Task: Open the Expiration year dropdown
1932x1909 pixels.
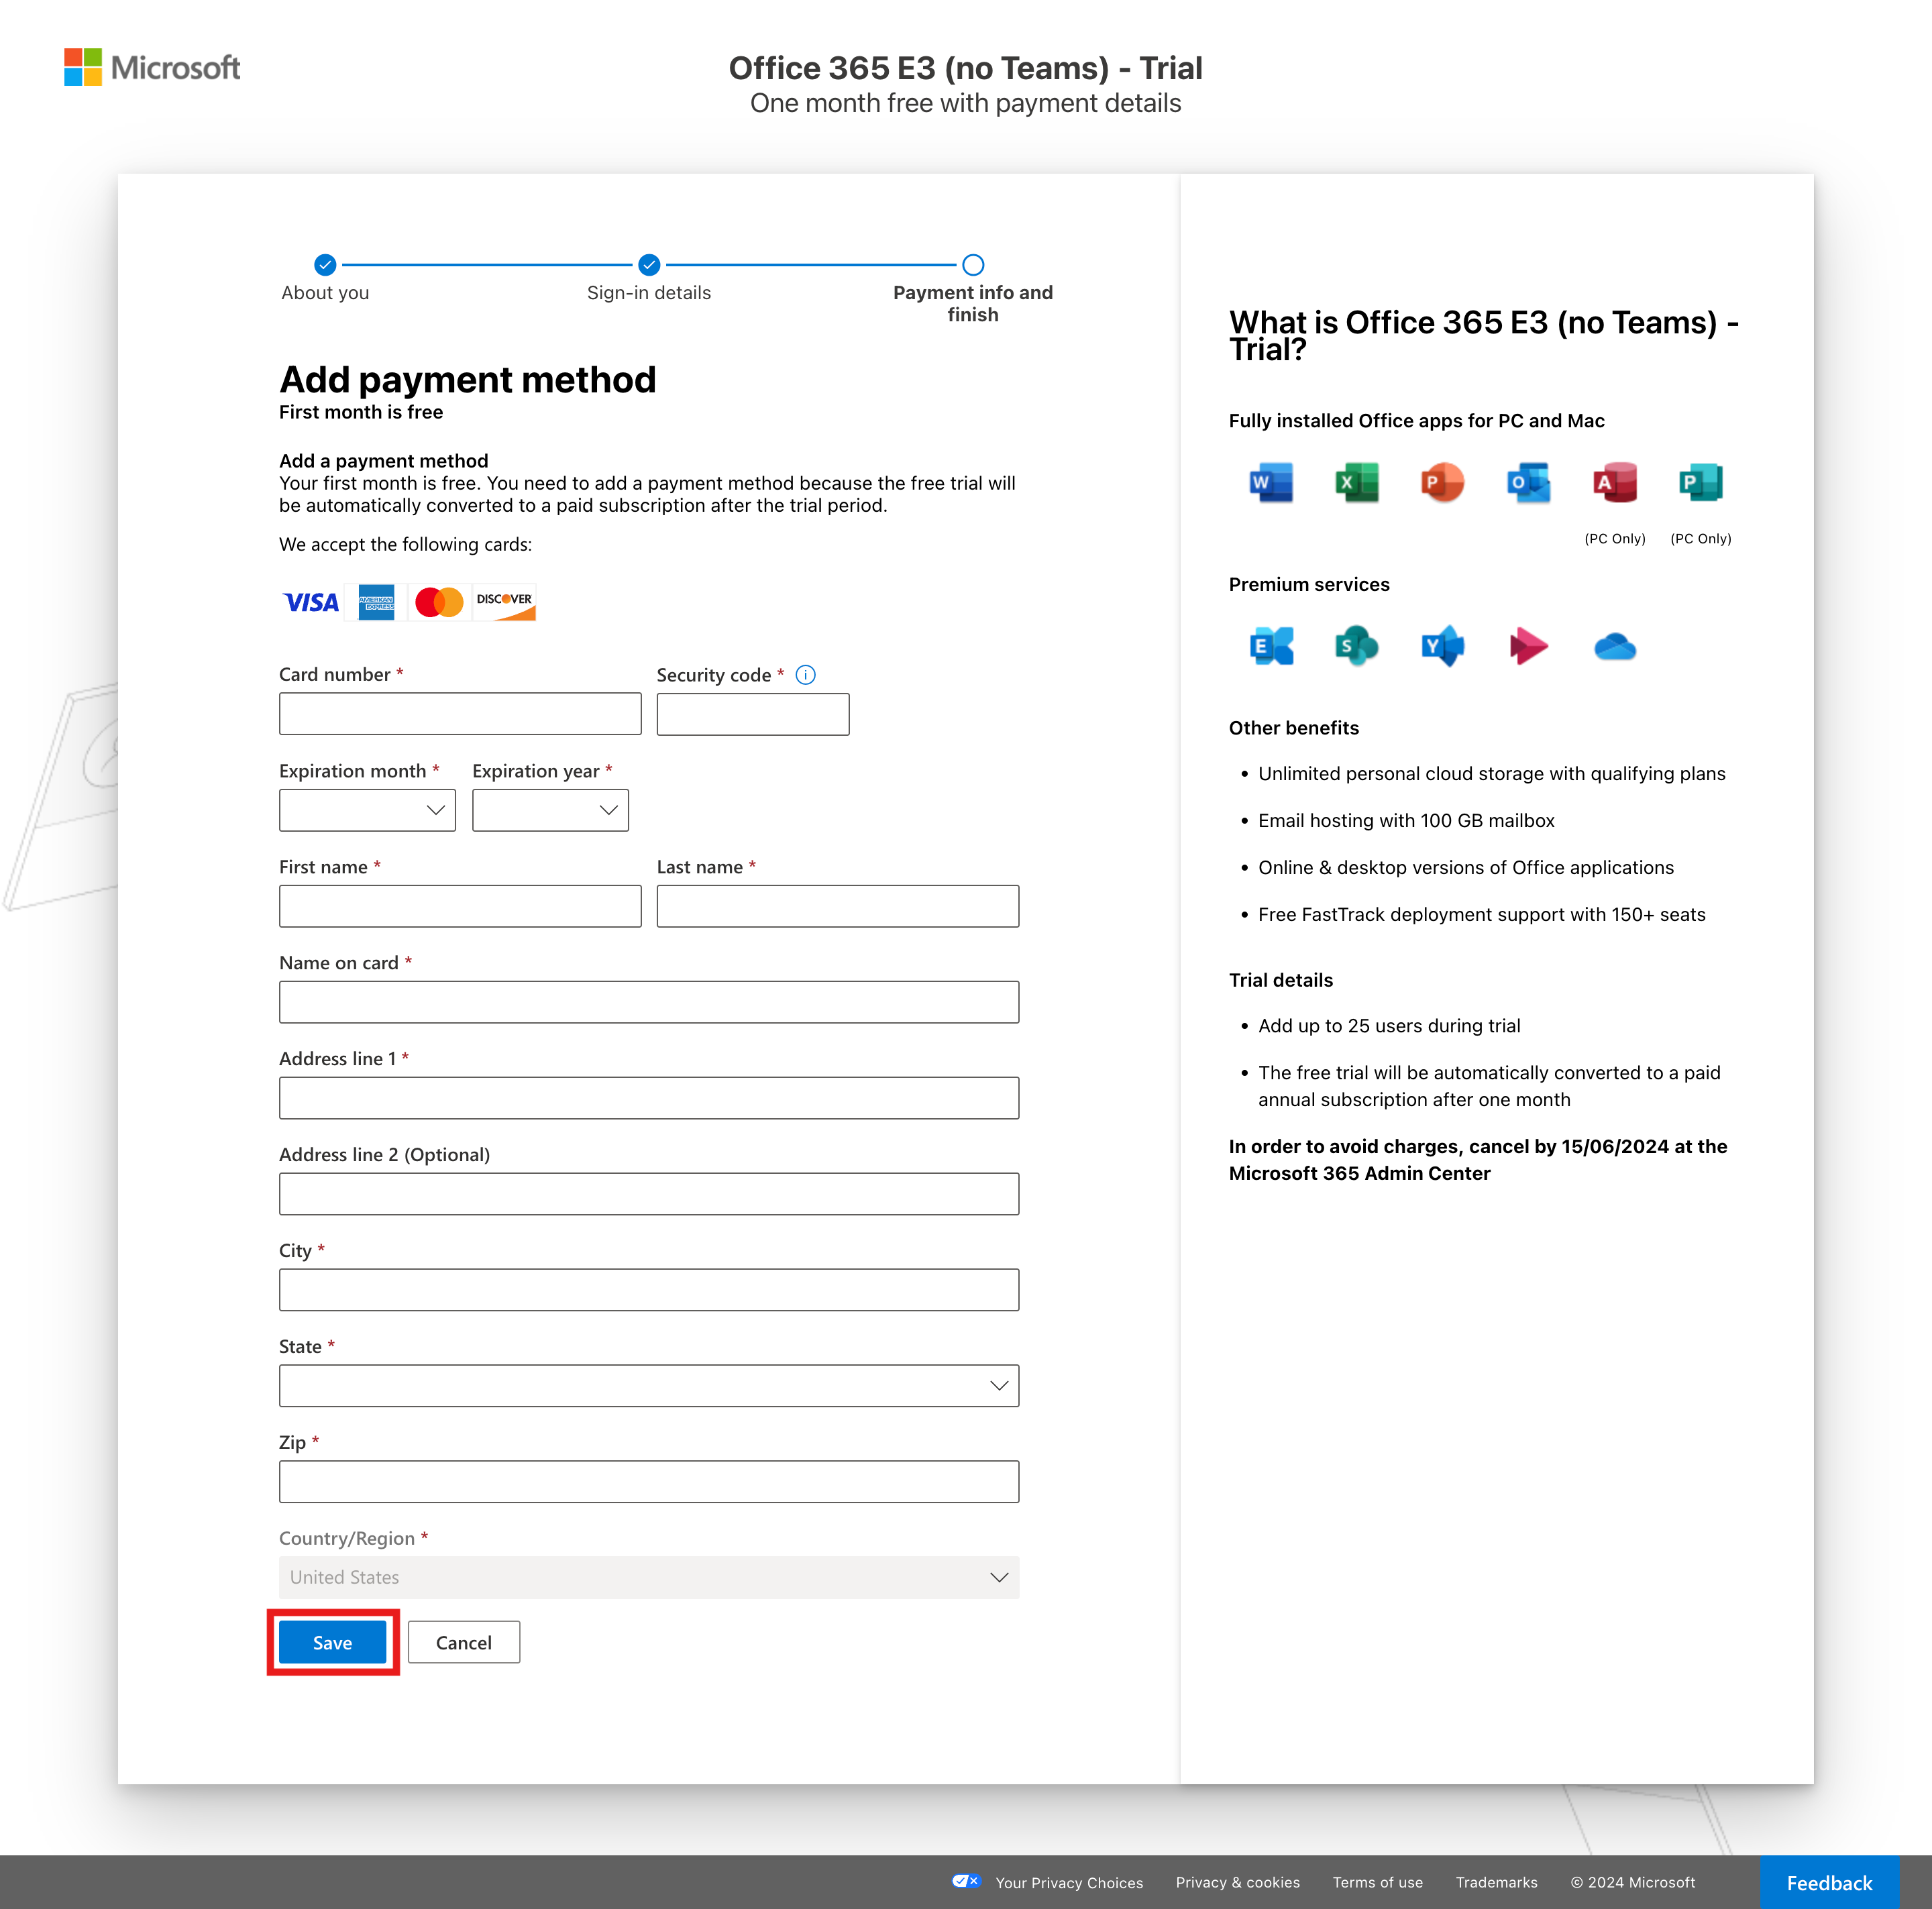Action: click(x=550, y=810)
